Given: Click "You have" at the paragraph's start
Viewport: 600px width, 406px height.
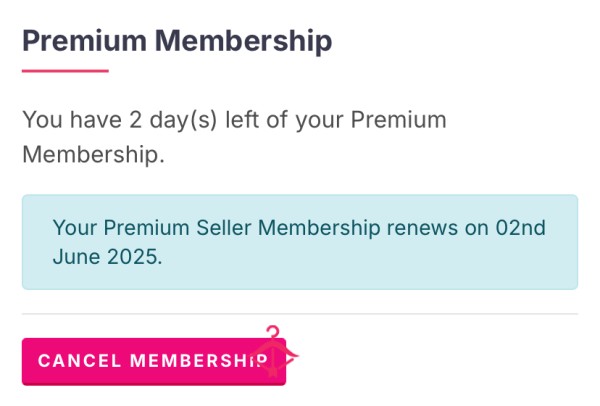Looking at the screenshot, I should (72, 120).
